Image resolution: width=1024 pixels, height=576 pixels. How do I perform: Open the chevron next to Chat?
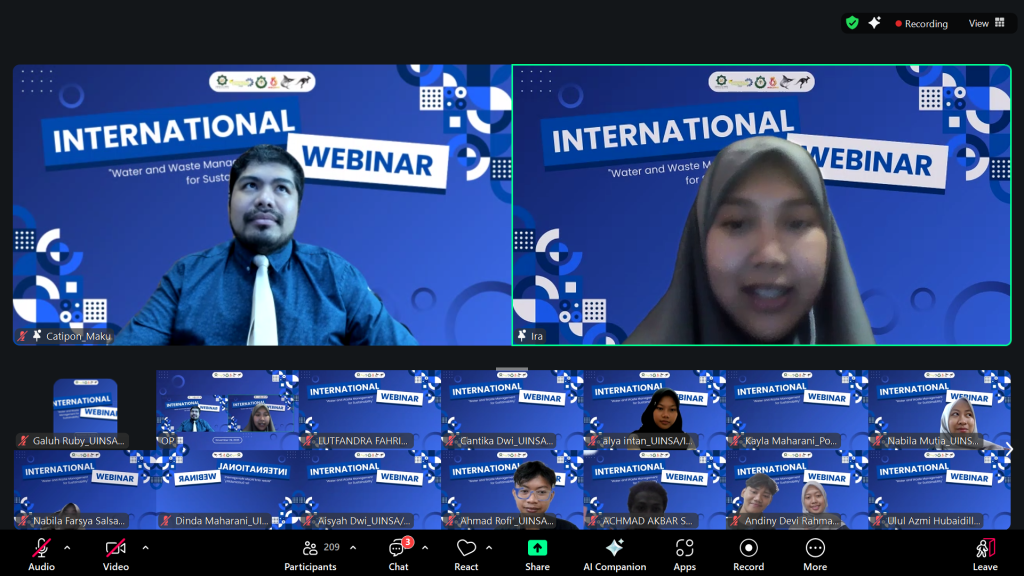[425, 548]
